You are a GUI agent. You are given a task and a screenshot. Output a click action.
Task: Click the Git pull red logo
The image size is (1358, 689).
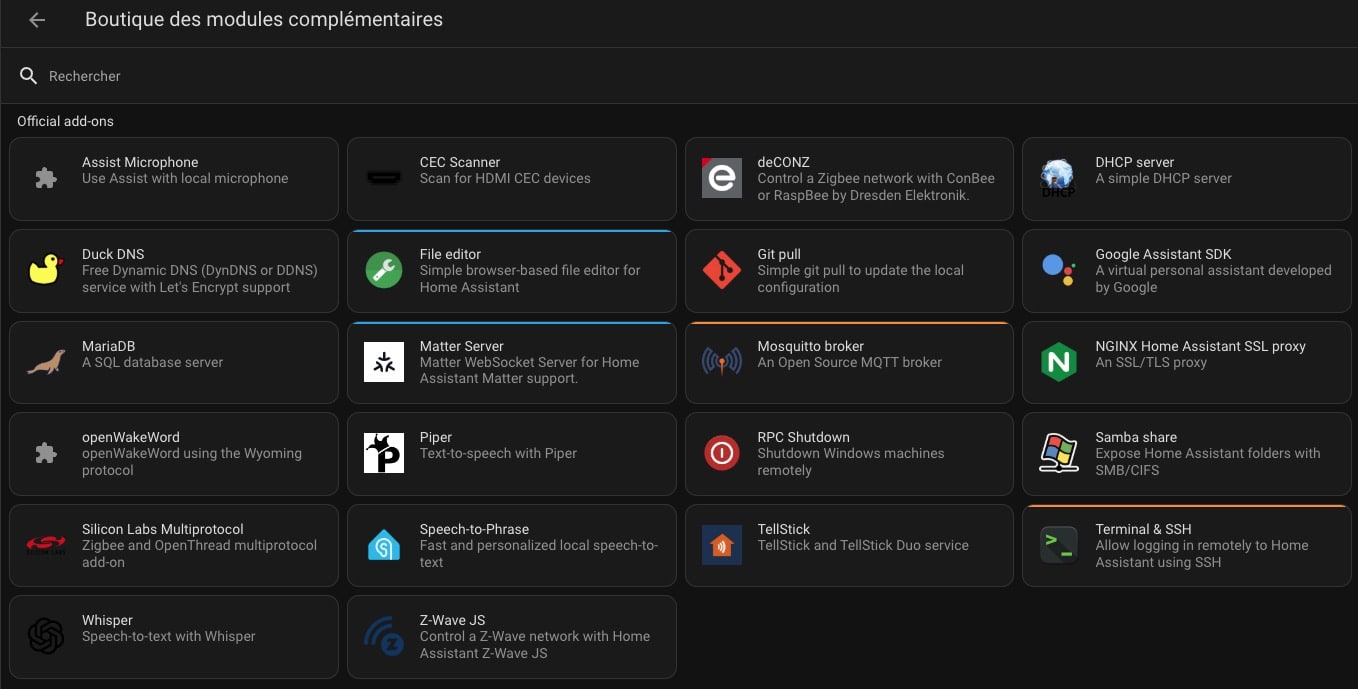pyautogui.click(x=722, y=271)
